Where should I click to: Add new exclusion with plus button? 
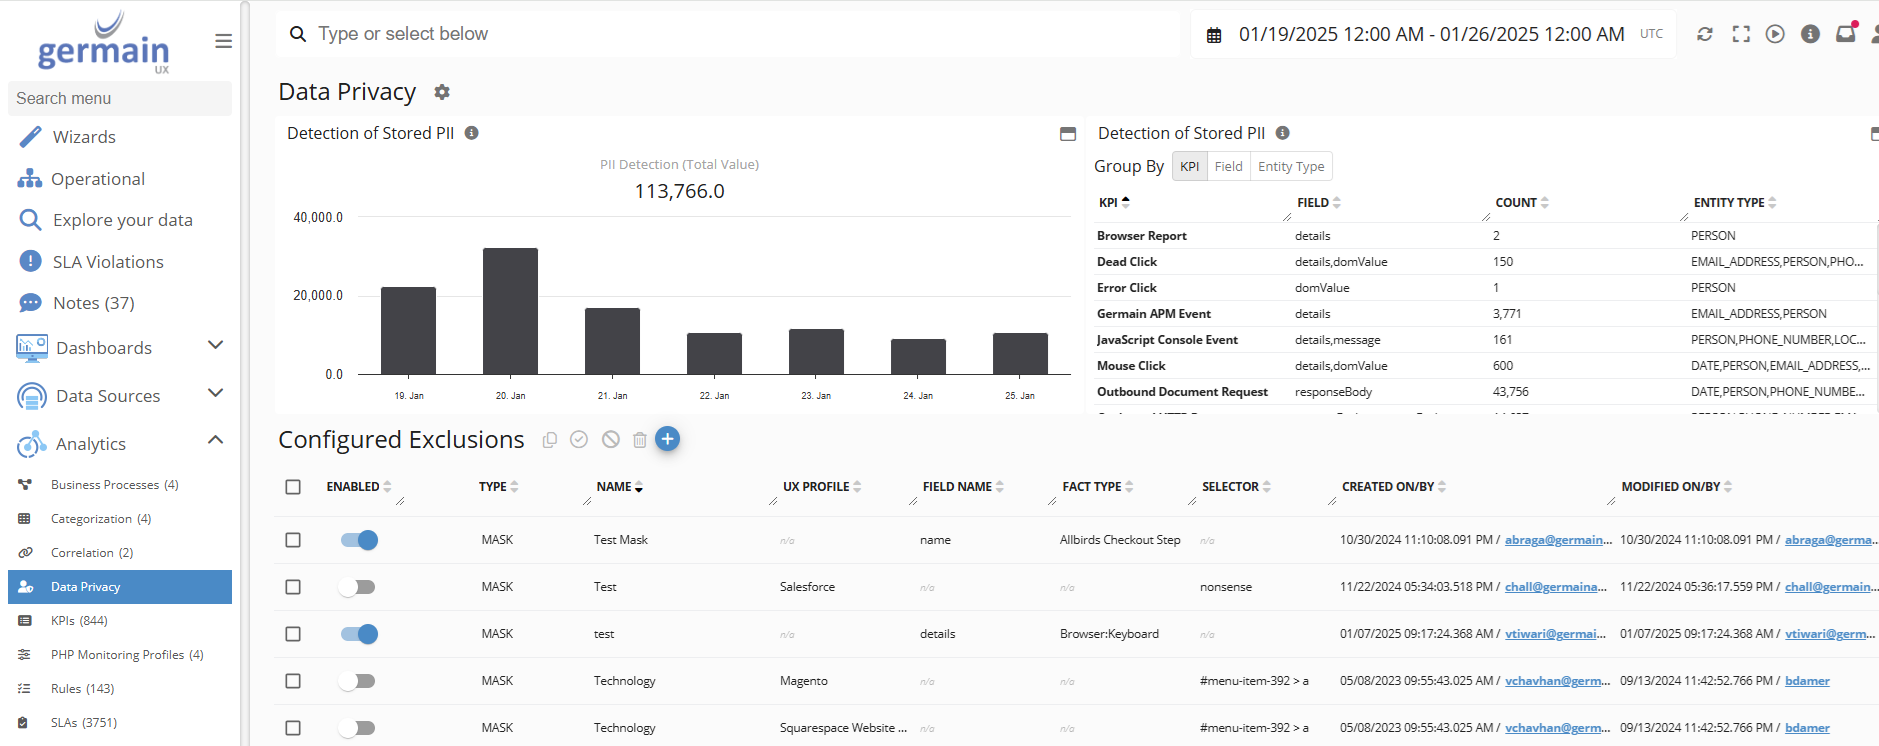tap(667, 439)
